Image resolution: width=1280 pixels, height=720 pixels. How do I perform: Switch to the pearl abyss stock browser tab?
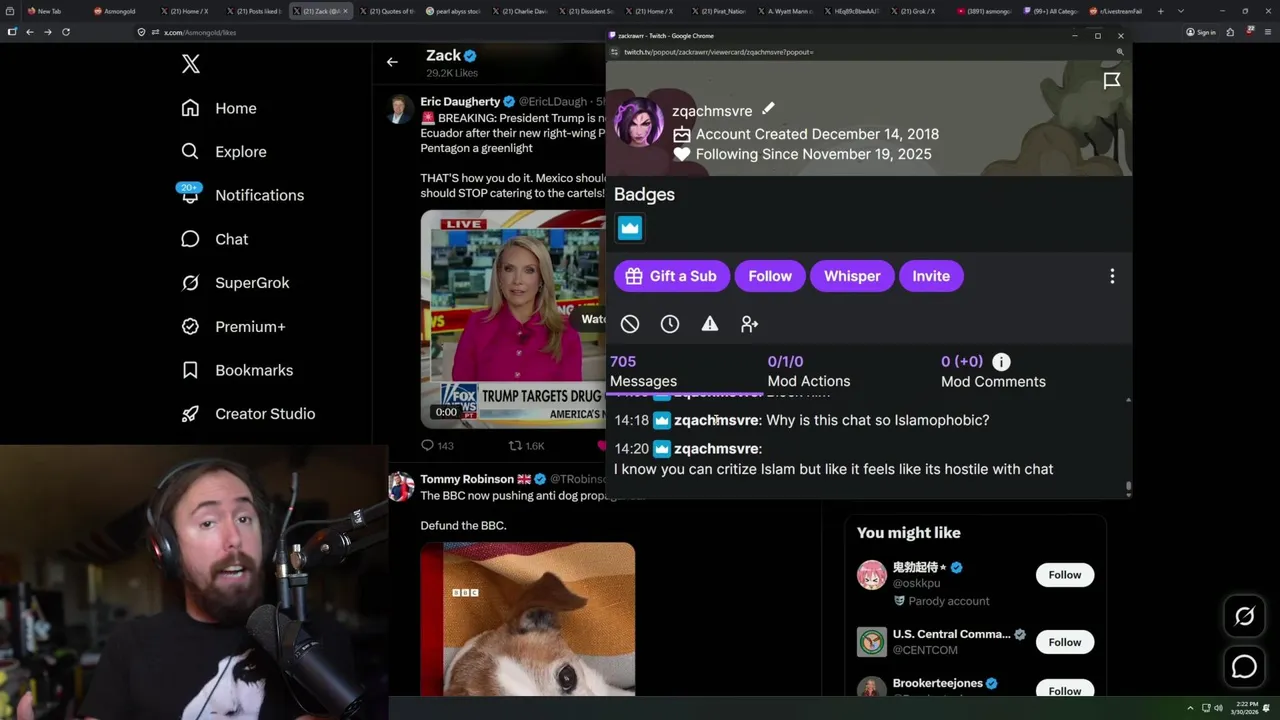452,11
